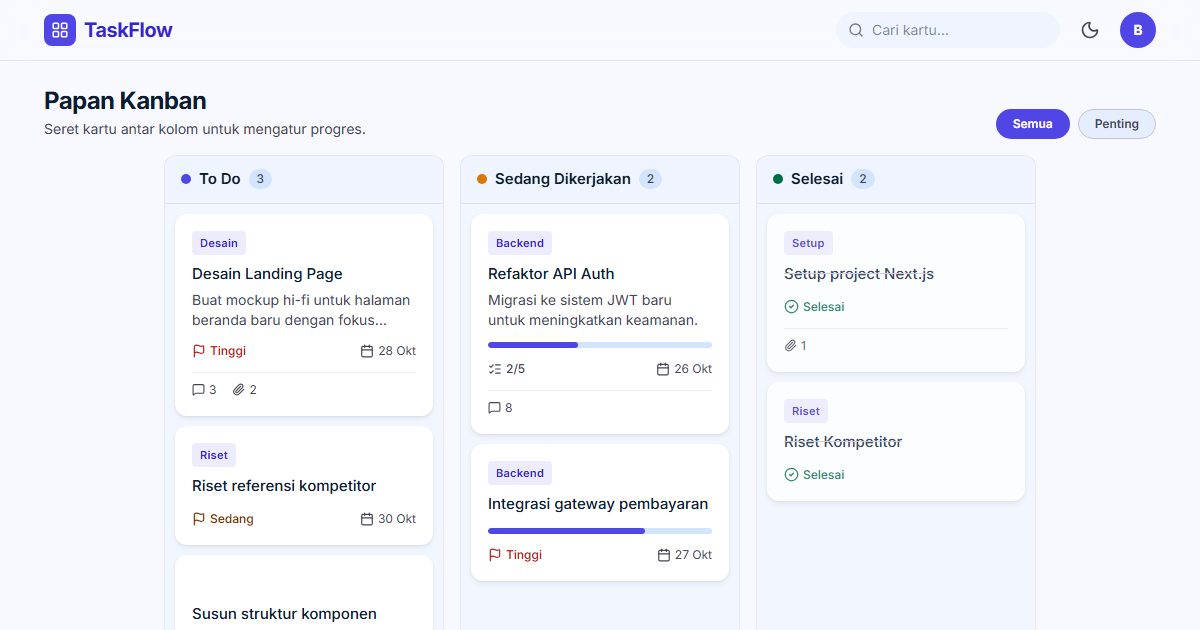This screenshot has width=1200, height=630.
Task: Open the Riset Kompetitor completed card
Action: tap(896, 441)
